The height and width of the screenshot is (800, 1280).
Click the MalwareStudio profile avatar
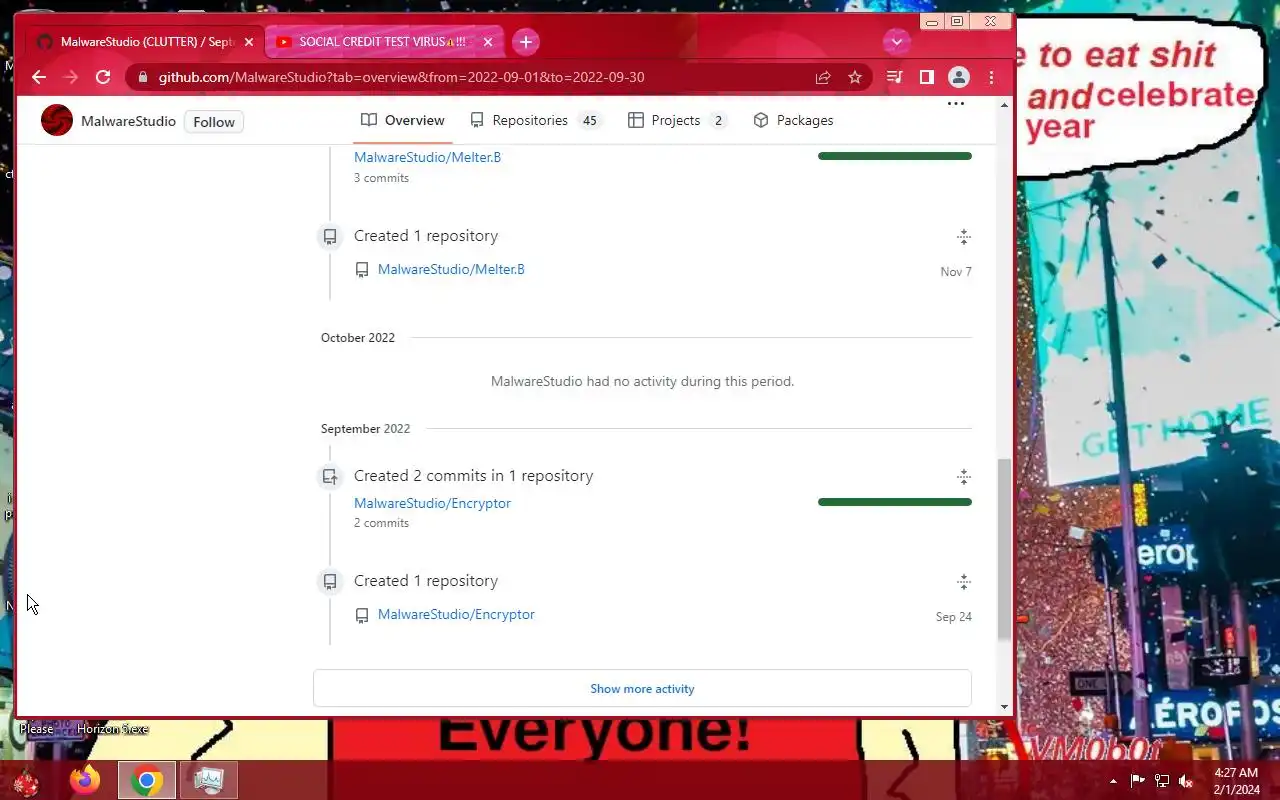click(57, 121)
